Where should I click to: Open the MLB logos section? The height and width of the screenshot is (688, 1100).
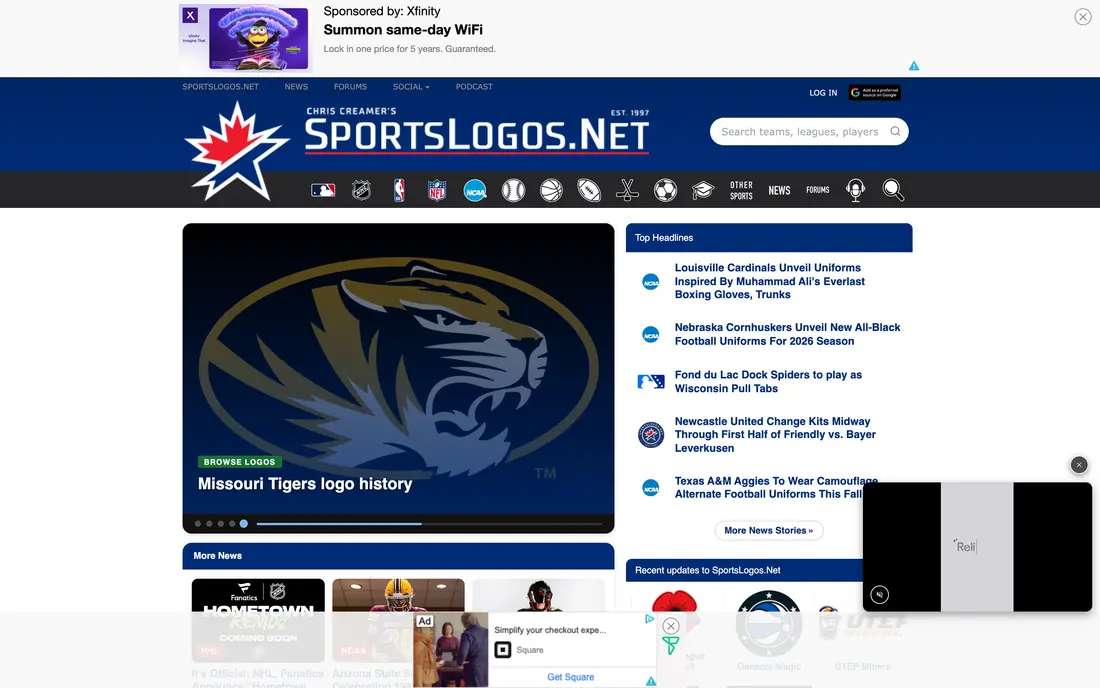pos(323,190)
